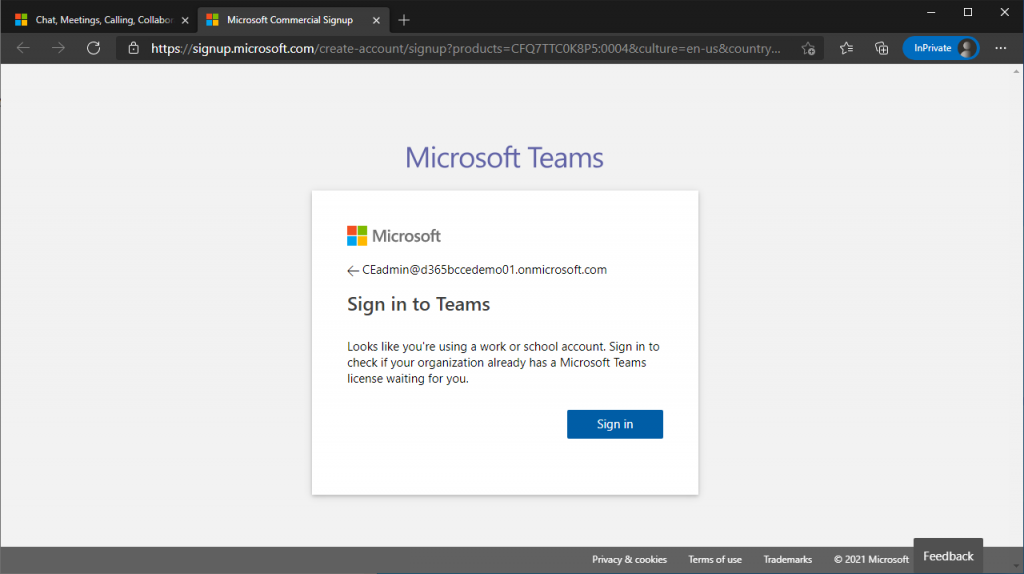1024x574 pixels.
Task: Reload the page with Refresh icon
Action: tap(93, 48)
